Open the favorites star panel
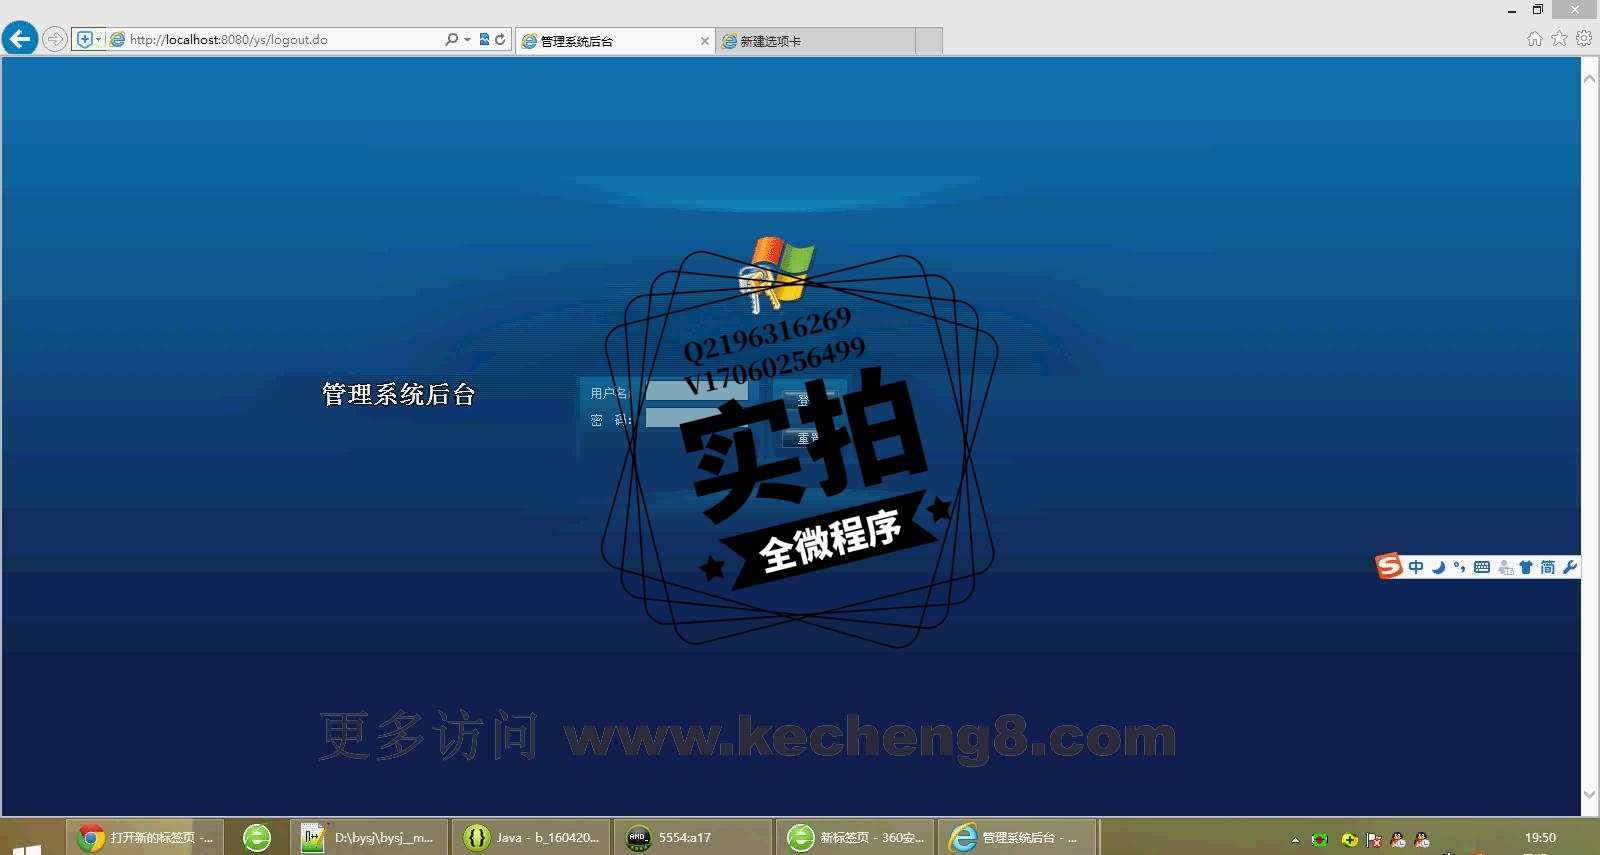The width and height of the screenshot is (1600, 855). coord(1559,38)
